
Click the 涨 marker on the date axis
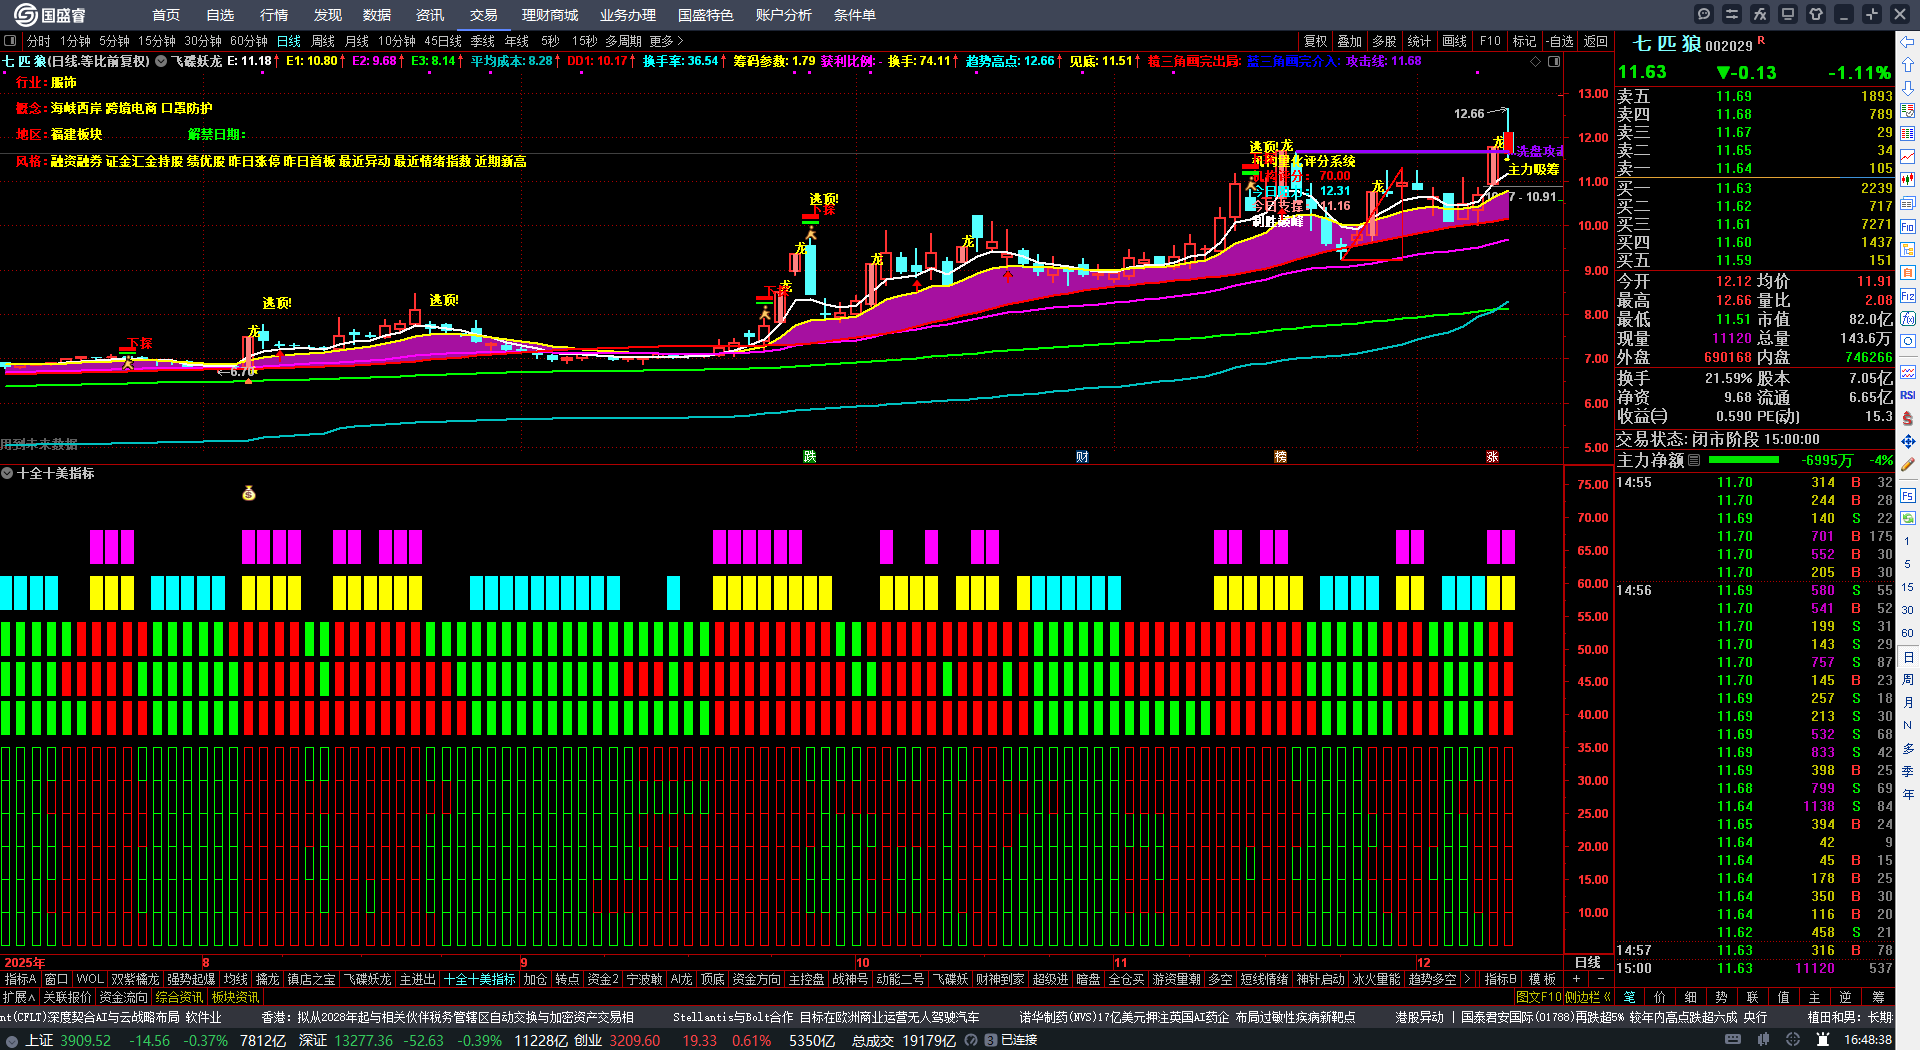click(1492, 456)
